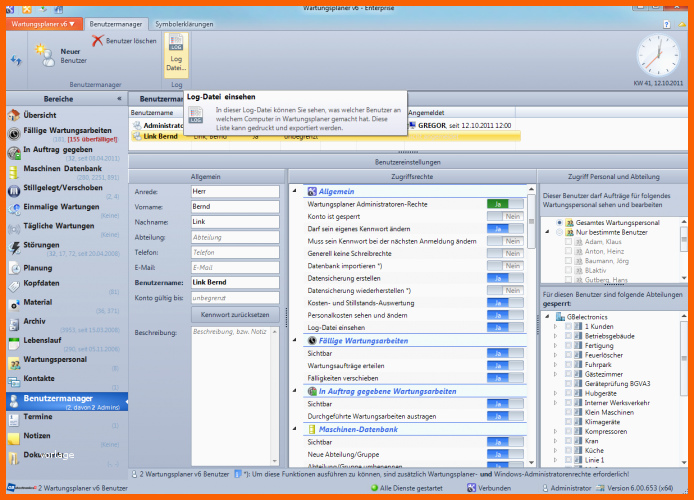The image size is (694, 500).
Task: Open Archiv sidebar icon
Action: 14,324
